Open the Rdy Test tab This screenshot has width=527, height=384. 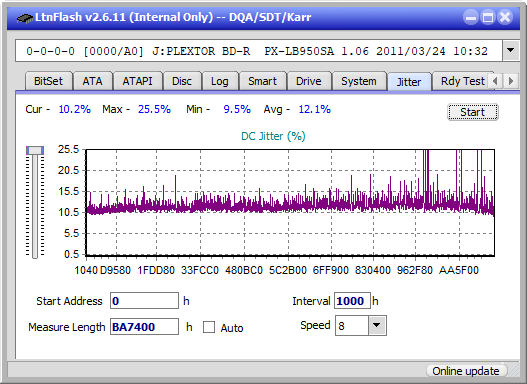pos(462,81)
